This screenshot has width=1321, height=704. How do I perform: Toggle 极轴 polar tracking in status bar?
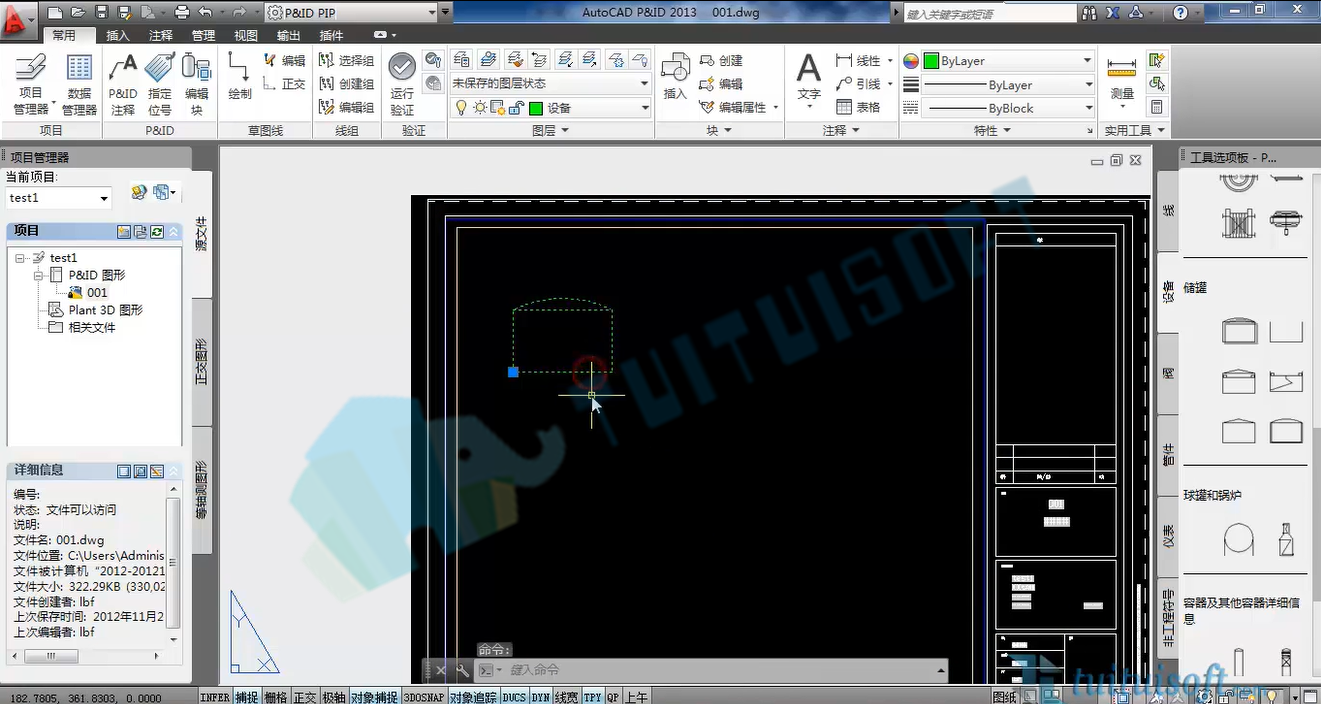[x=334, y=697]
